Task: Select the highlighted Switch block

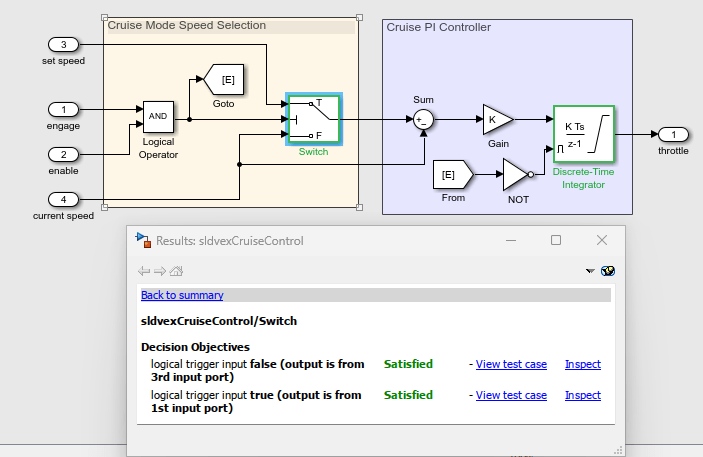Action: pyautogui.click(x=314, y=119)
